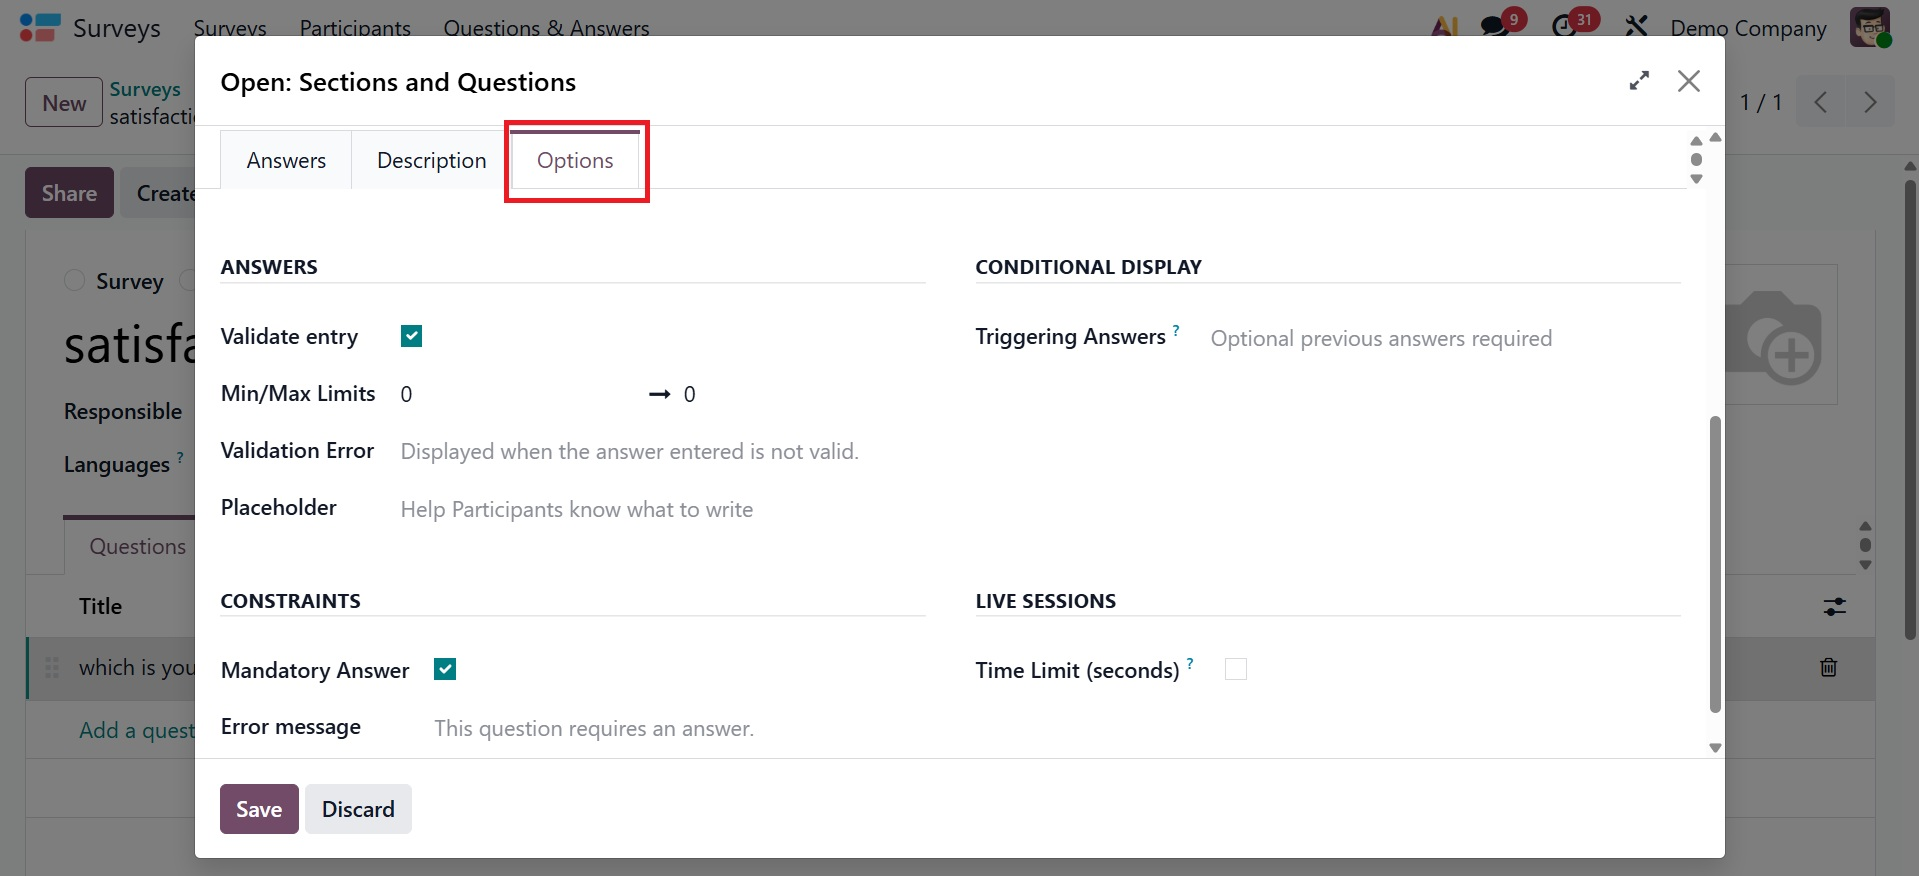
Task: Discard the question changes
Action: (358, 809)
